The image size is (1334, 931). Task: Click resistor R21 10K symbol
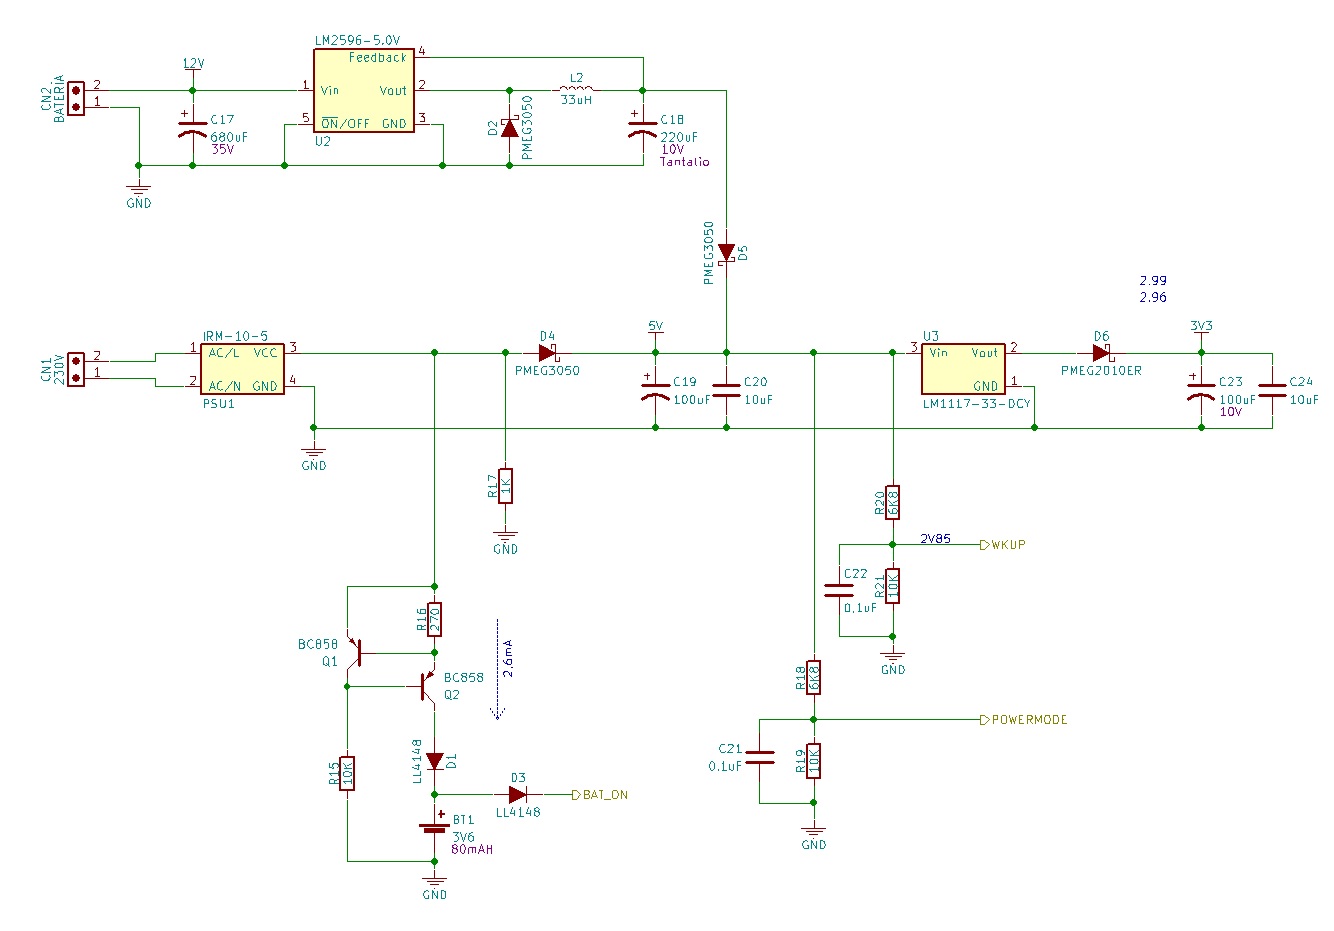tap(893, 586)
